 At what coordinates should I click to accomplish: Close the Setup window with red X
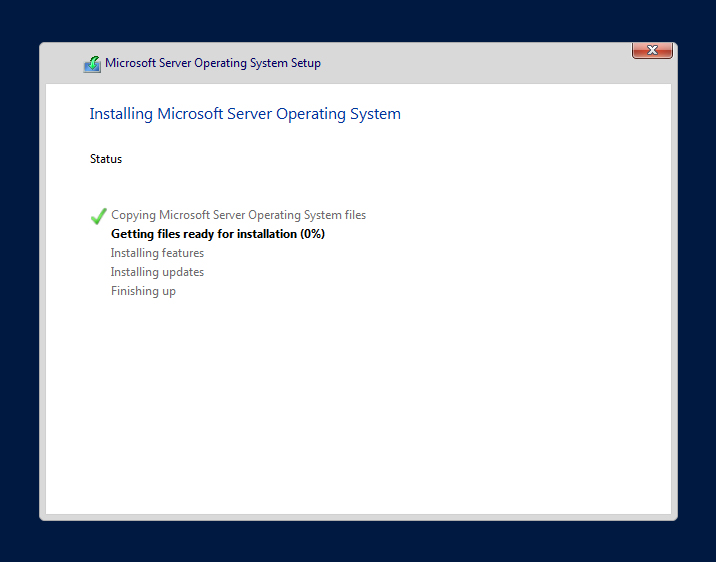coord(652,50)
